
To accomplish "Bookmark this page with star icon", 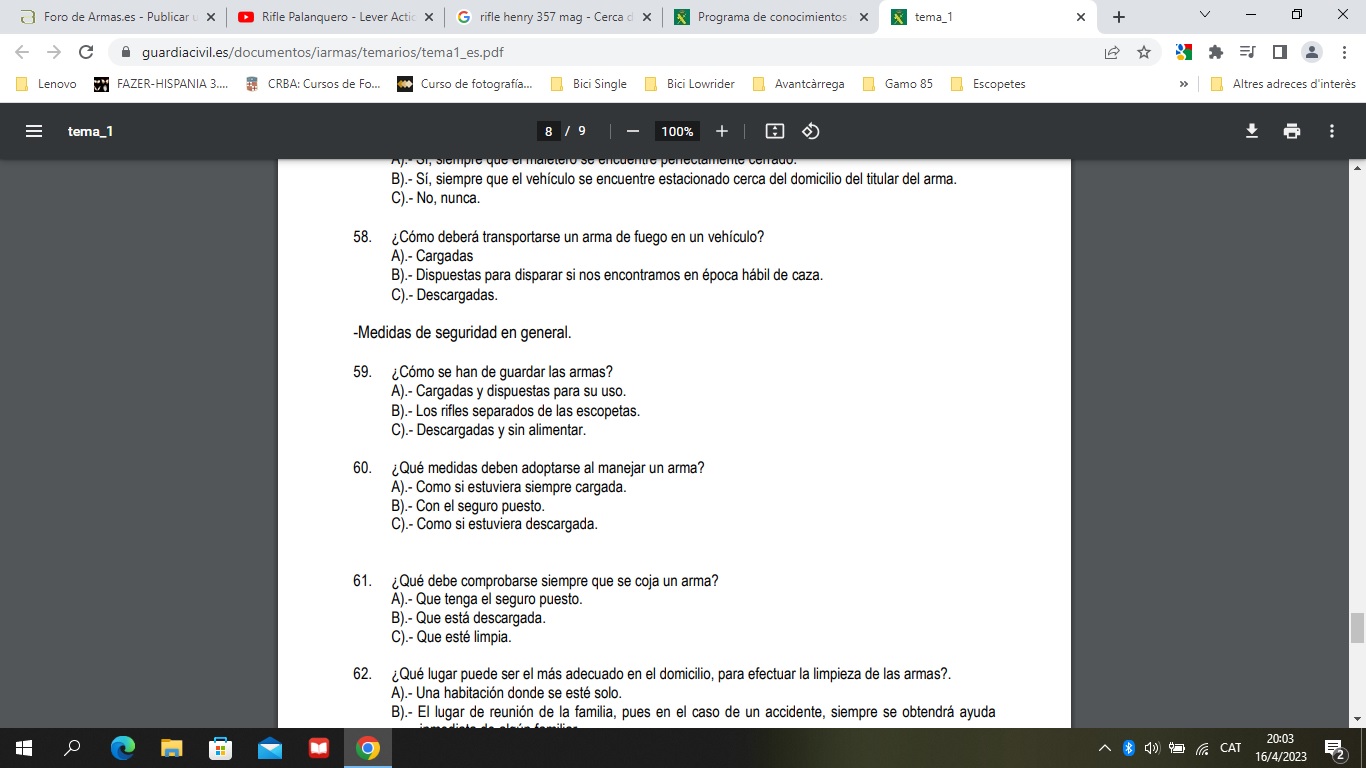I will pyautogui.click(x=1144, y=52).
